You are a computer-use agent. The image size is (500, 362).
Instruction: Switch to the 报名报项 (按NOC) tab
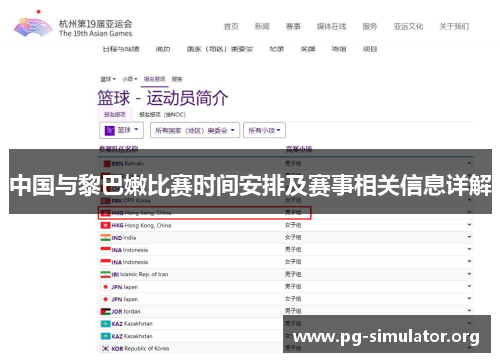tap(162, 114)
